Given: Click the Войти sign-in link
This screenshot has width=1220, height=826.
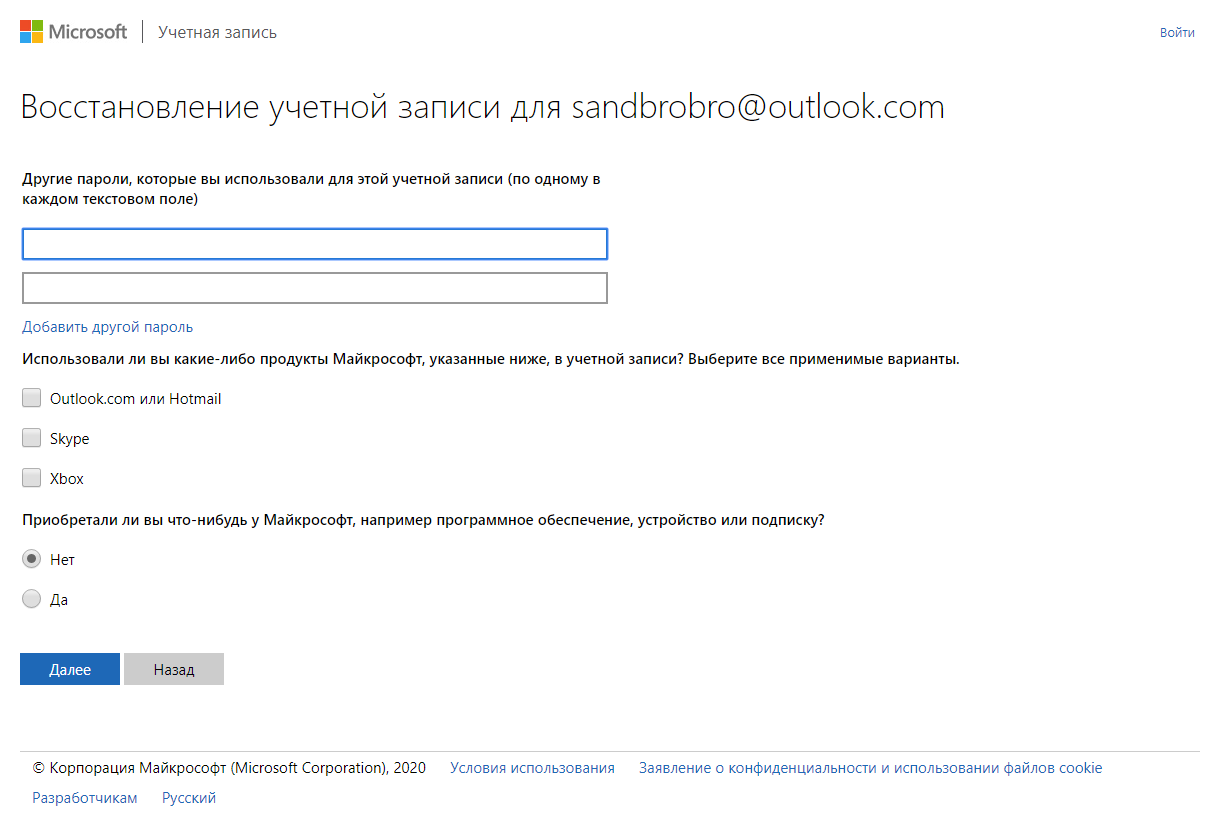Looking at the screenshot, I should pos(1177,33).
